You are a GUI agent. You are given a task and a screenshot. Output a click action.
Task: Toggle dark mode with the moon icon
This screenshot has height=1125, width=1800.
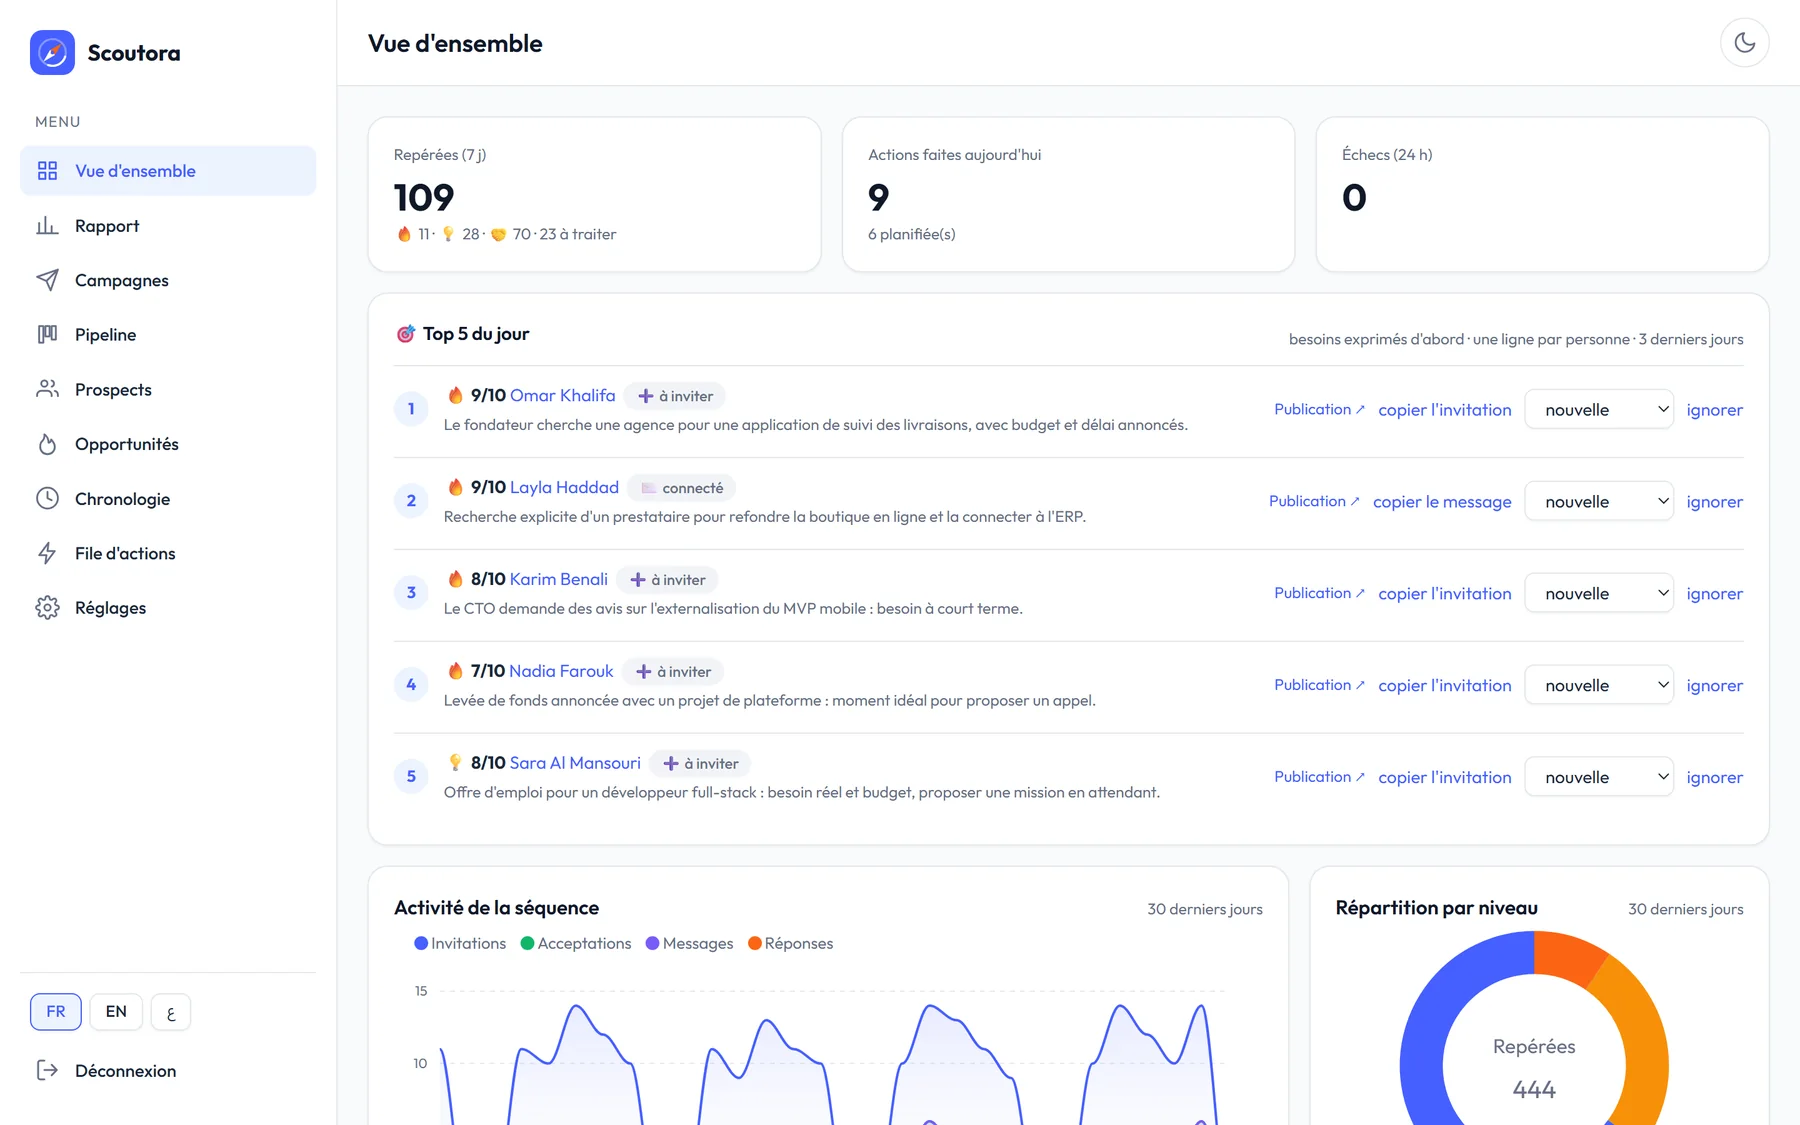tap(1744, 43)
